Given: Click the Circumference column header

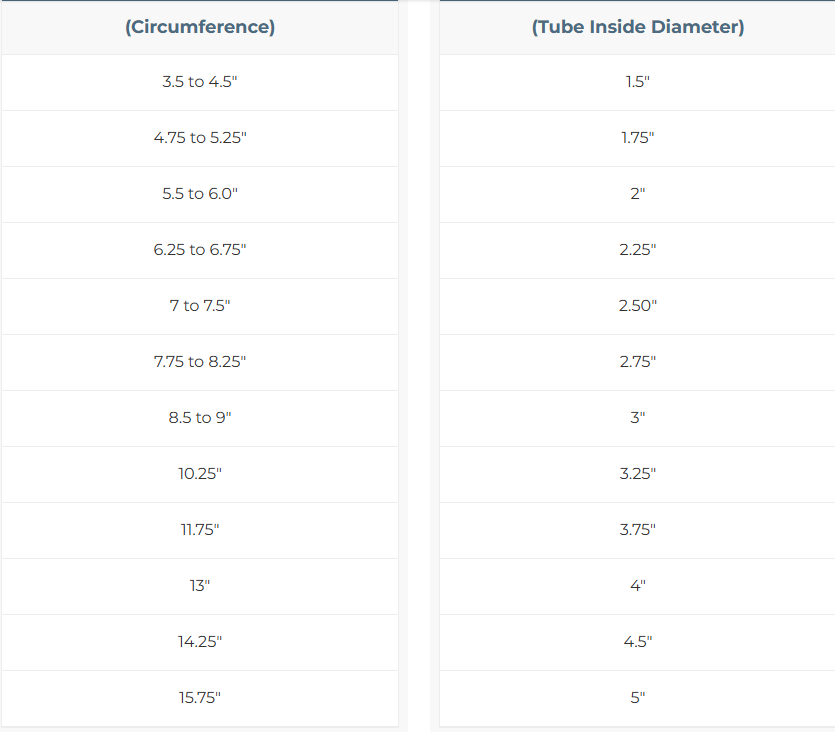Looking at the screenshot, I should click(x=200, y=27).
